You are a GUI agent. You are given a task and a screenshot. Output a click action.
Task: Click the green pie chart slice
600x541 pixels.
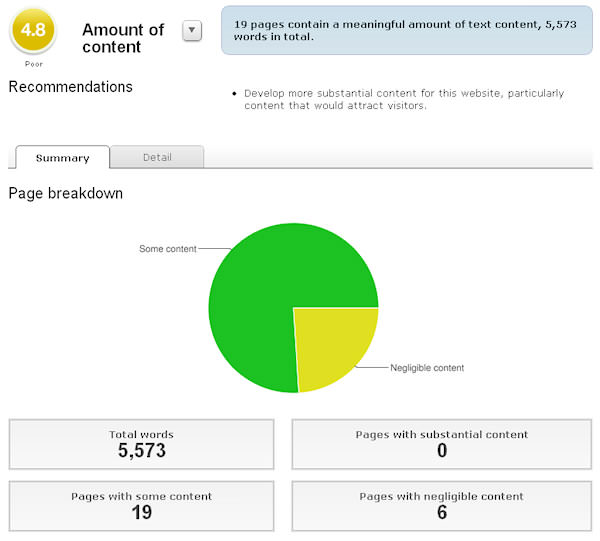(262, 300)
